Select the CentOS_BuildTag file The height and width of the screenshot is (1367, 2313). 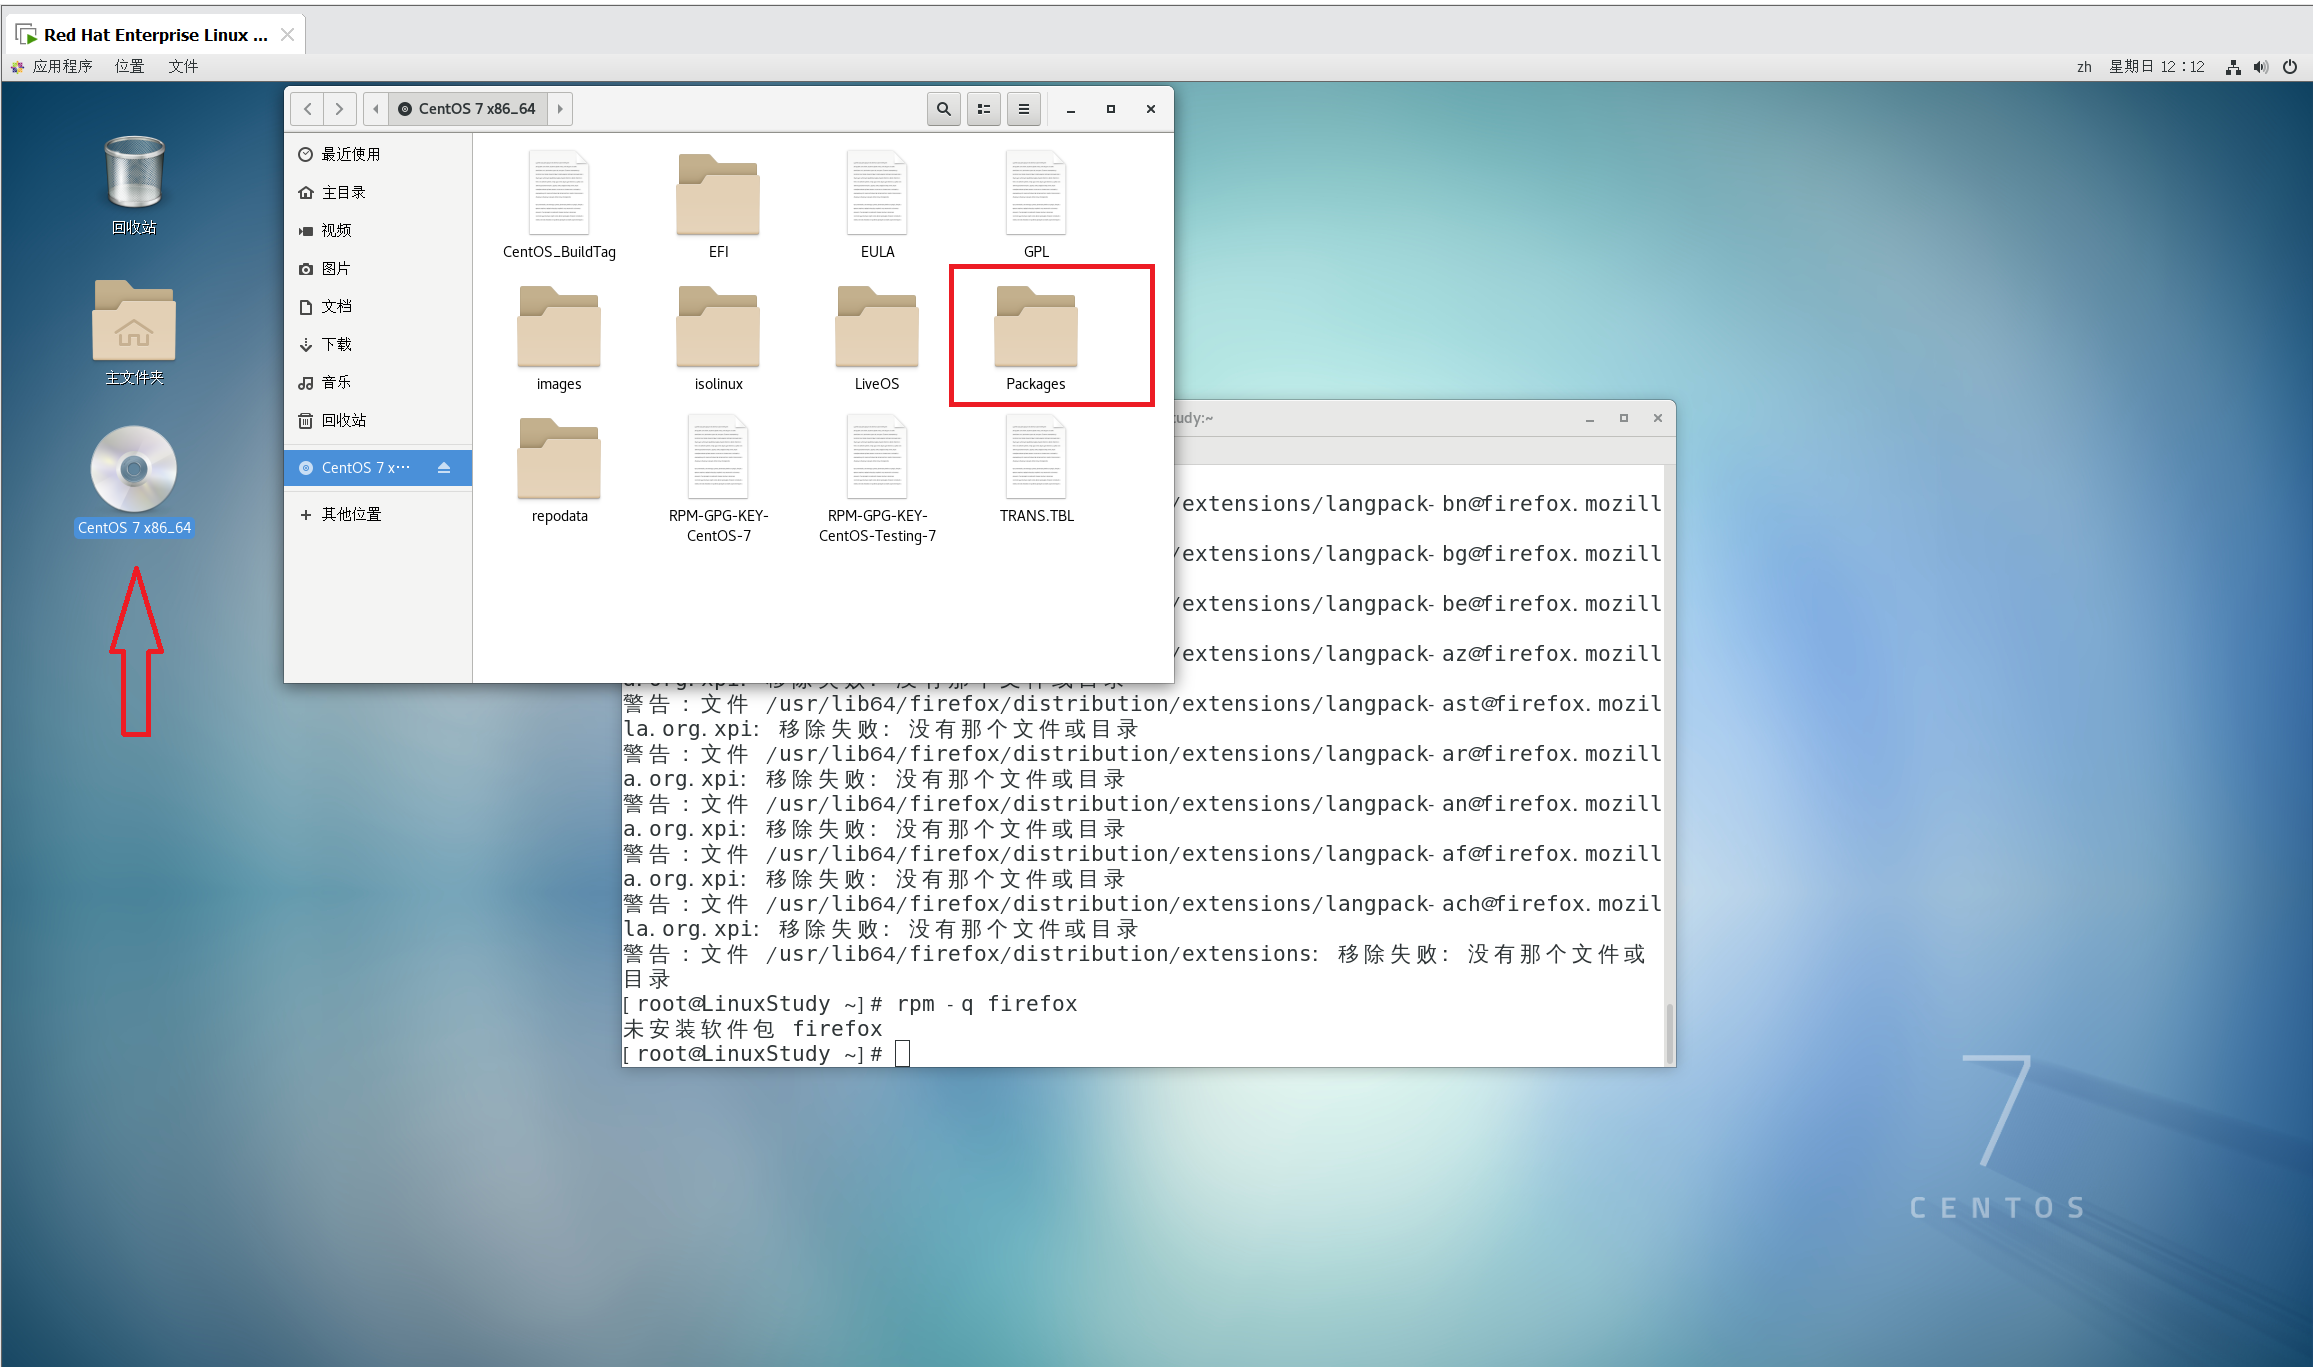(x=559, y=206)
